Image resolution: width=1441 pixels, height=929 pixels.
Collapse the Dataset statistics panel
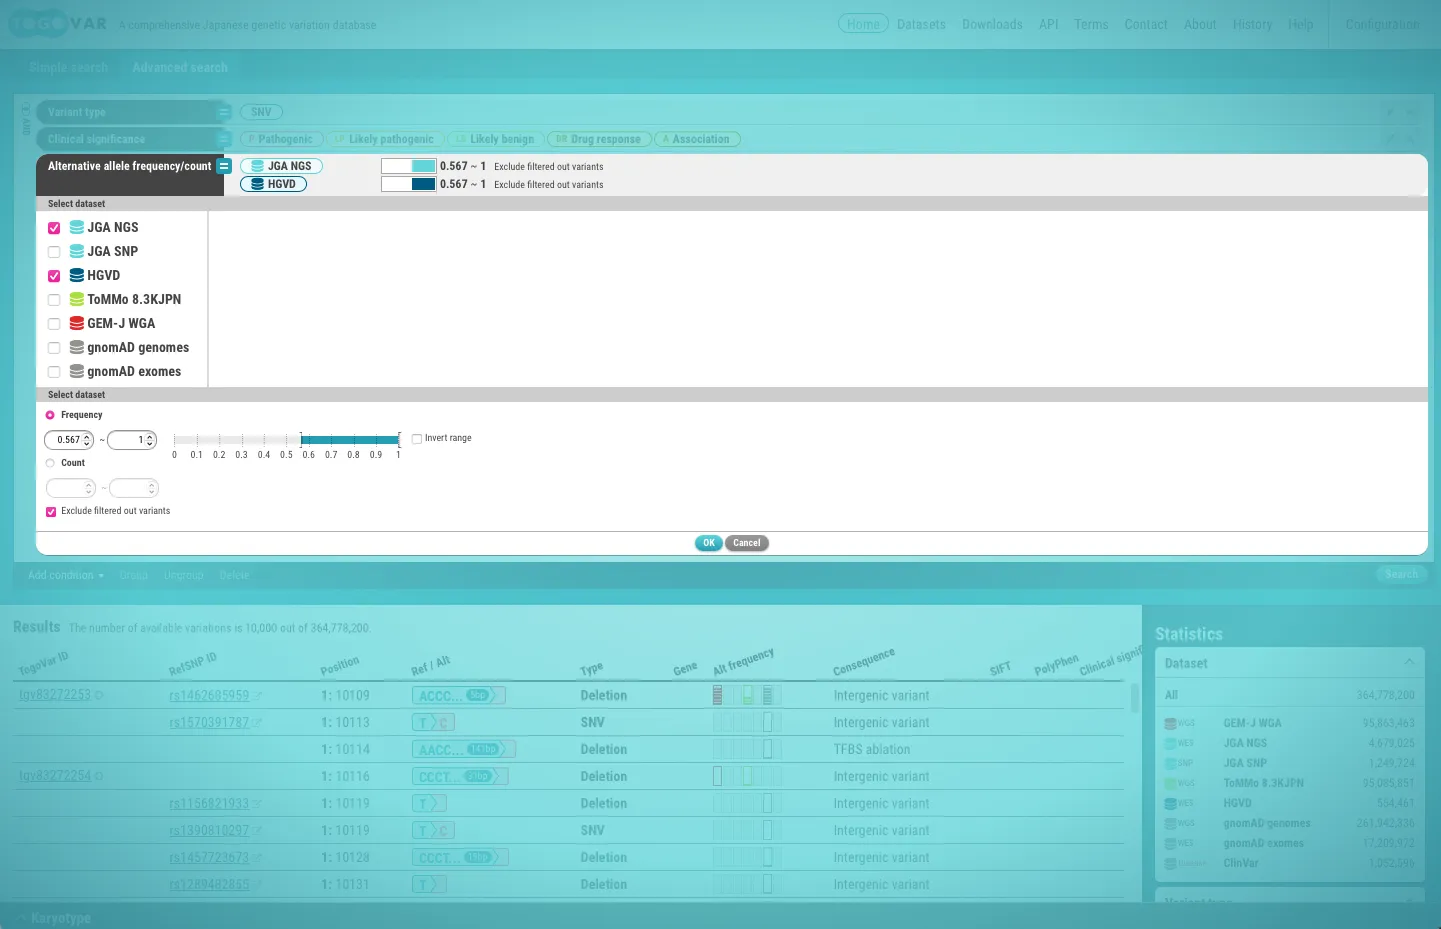1409,663
